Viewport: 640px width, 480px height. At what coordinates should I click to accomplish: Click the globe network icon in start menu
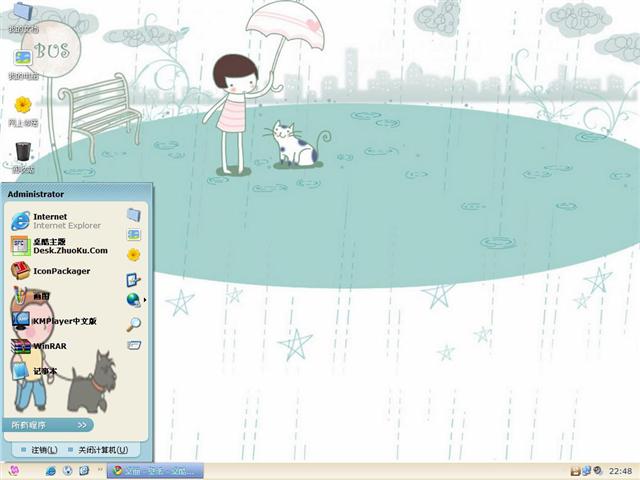[x=133, y=300]
